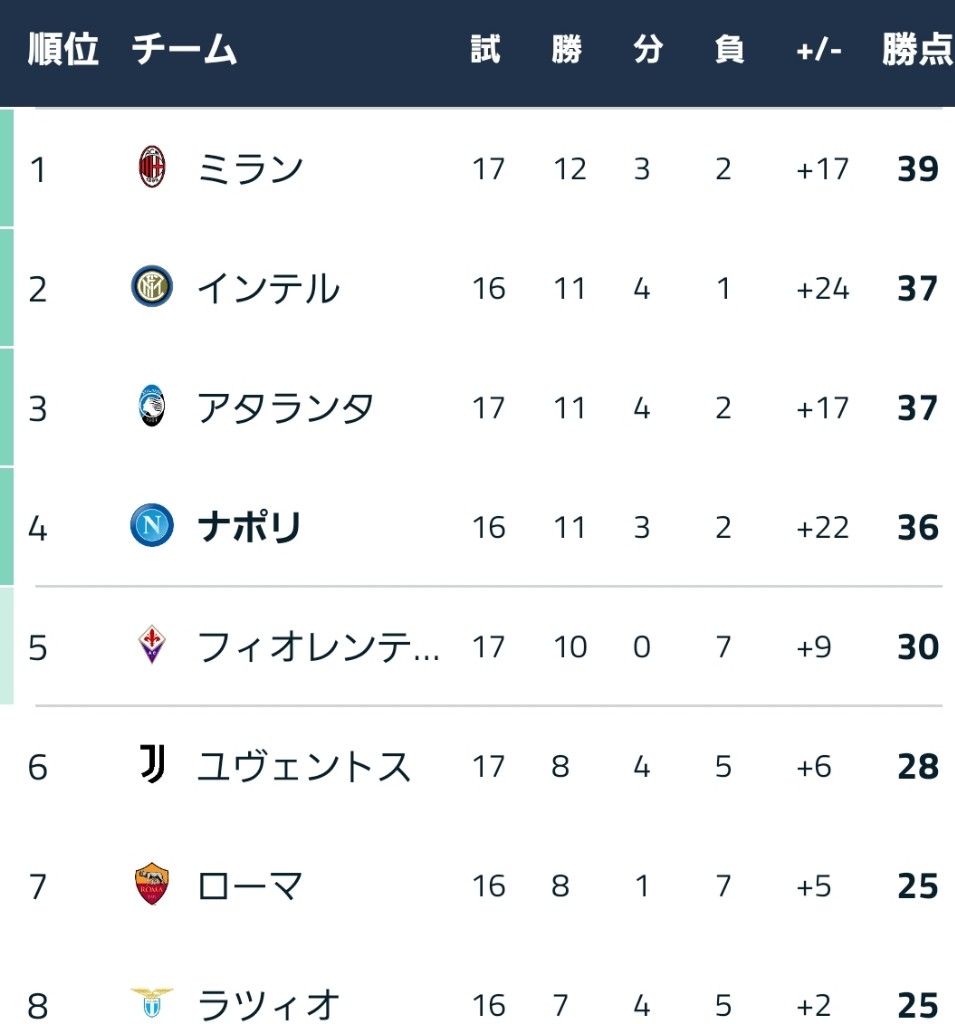955x1024 pixels.
Task: Select the ローマ table row name
Action: [250, 887]
